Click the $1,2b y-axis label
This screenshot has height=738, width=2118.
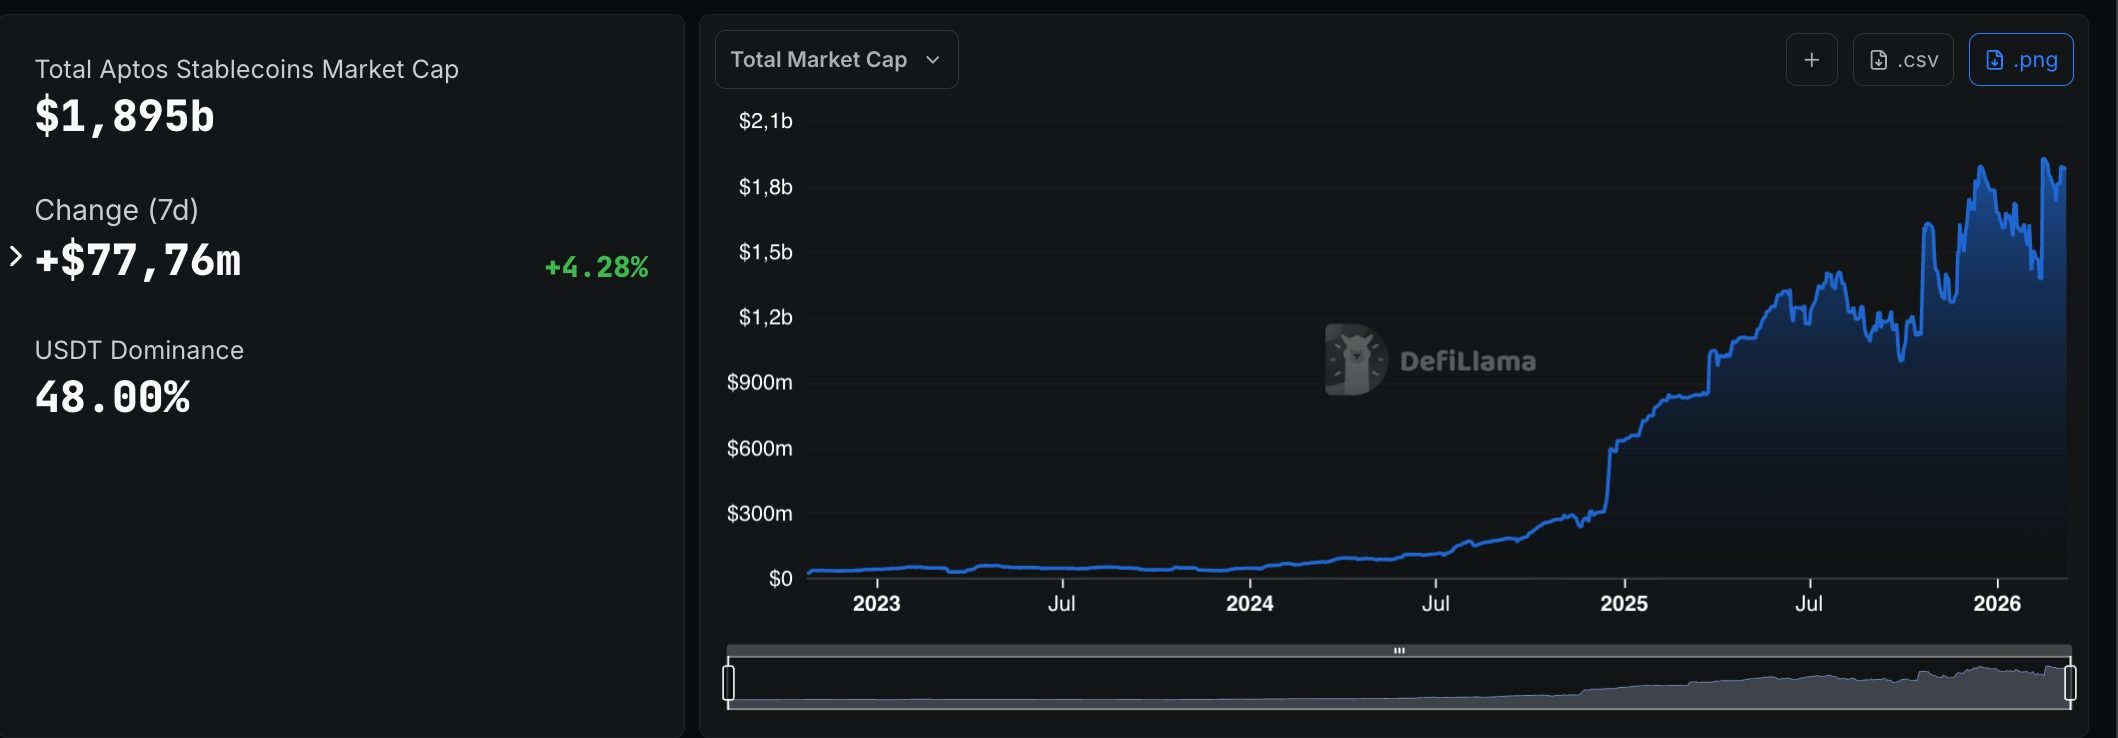765,317
